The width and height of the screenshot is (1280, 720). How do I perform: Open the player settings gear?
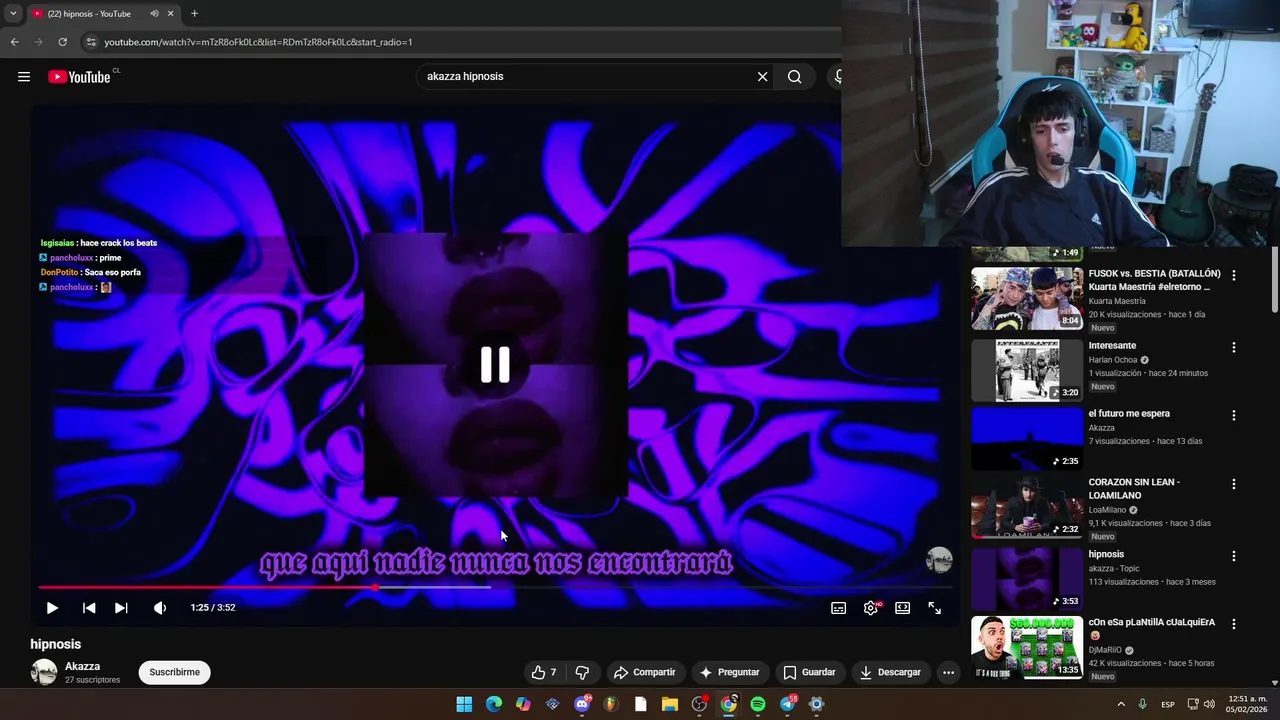tap(871, 608)
